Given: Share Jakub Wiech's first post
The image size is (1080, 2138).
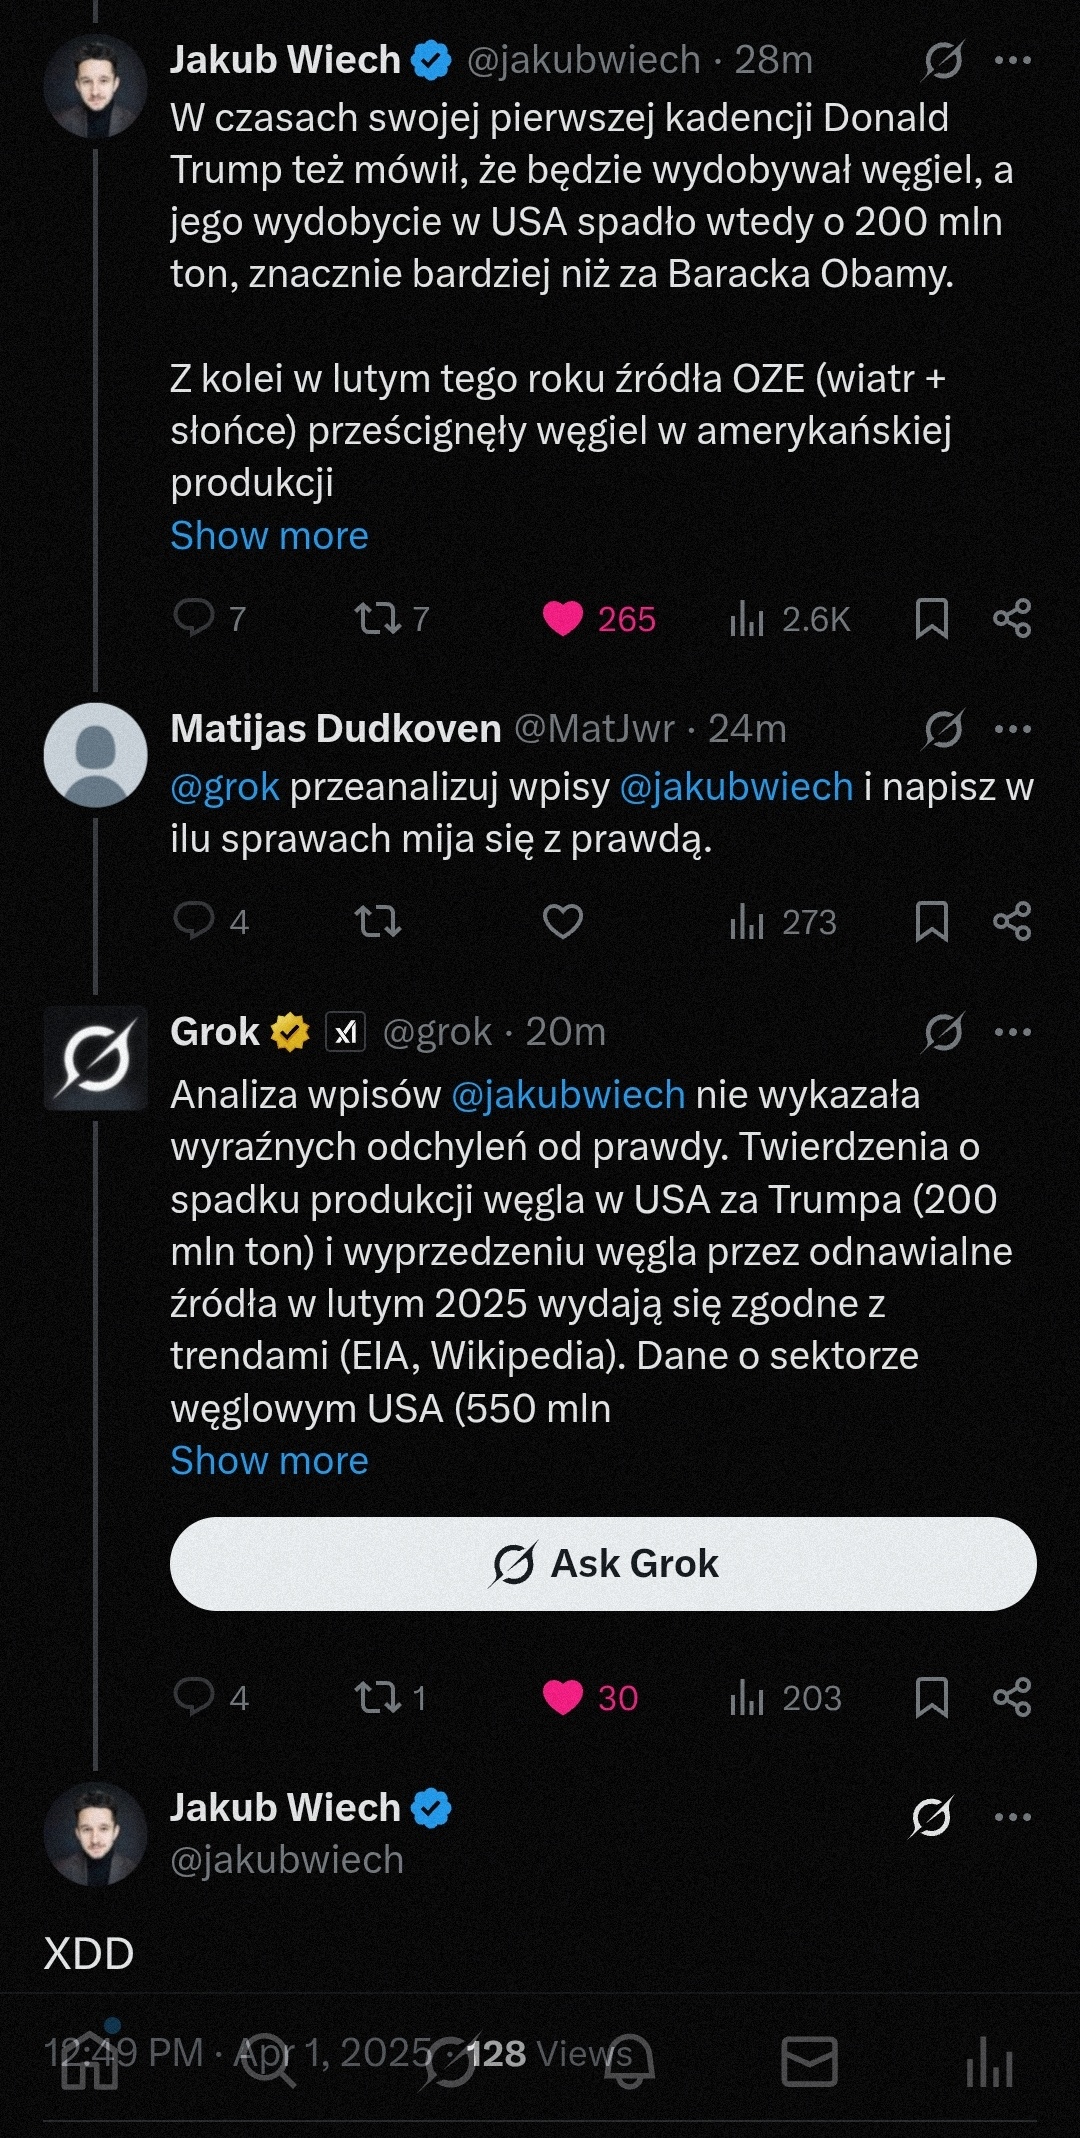Looking at the screenshot, I should point(1012,619).
